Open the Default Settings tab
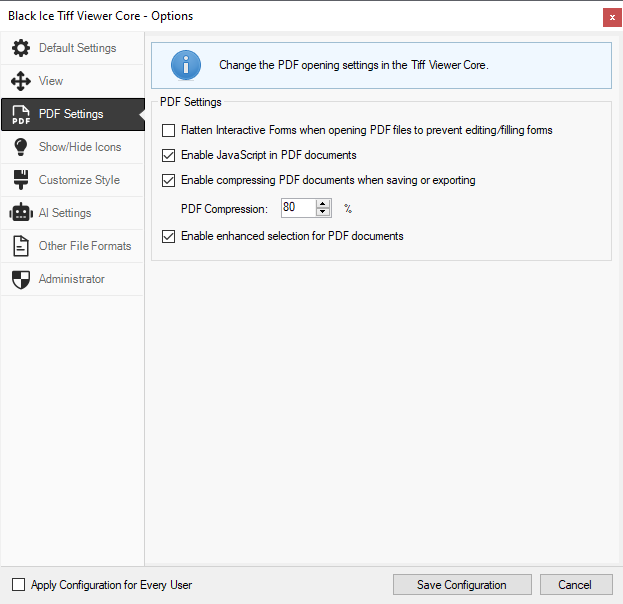 (x=73, y=48)
